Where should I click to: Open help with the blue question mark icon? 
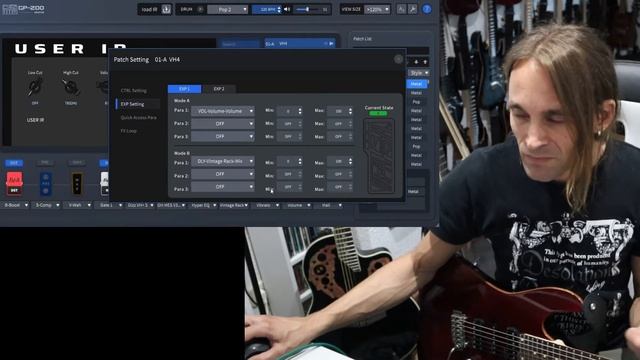pos(427,9)
